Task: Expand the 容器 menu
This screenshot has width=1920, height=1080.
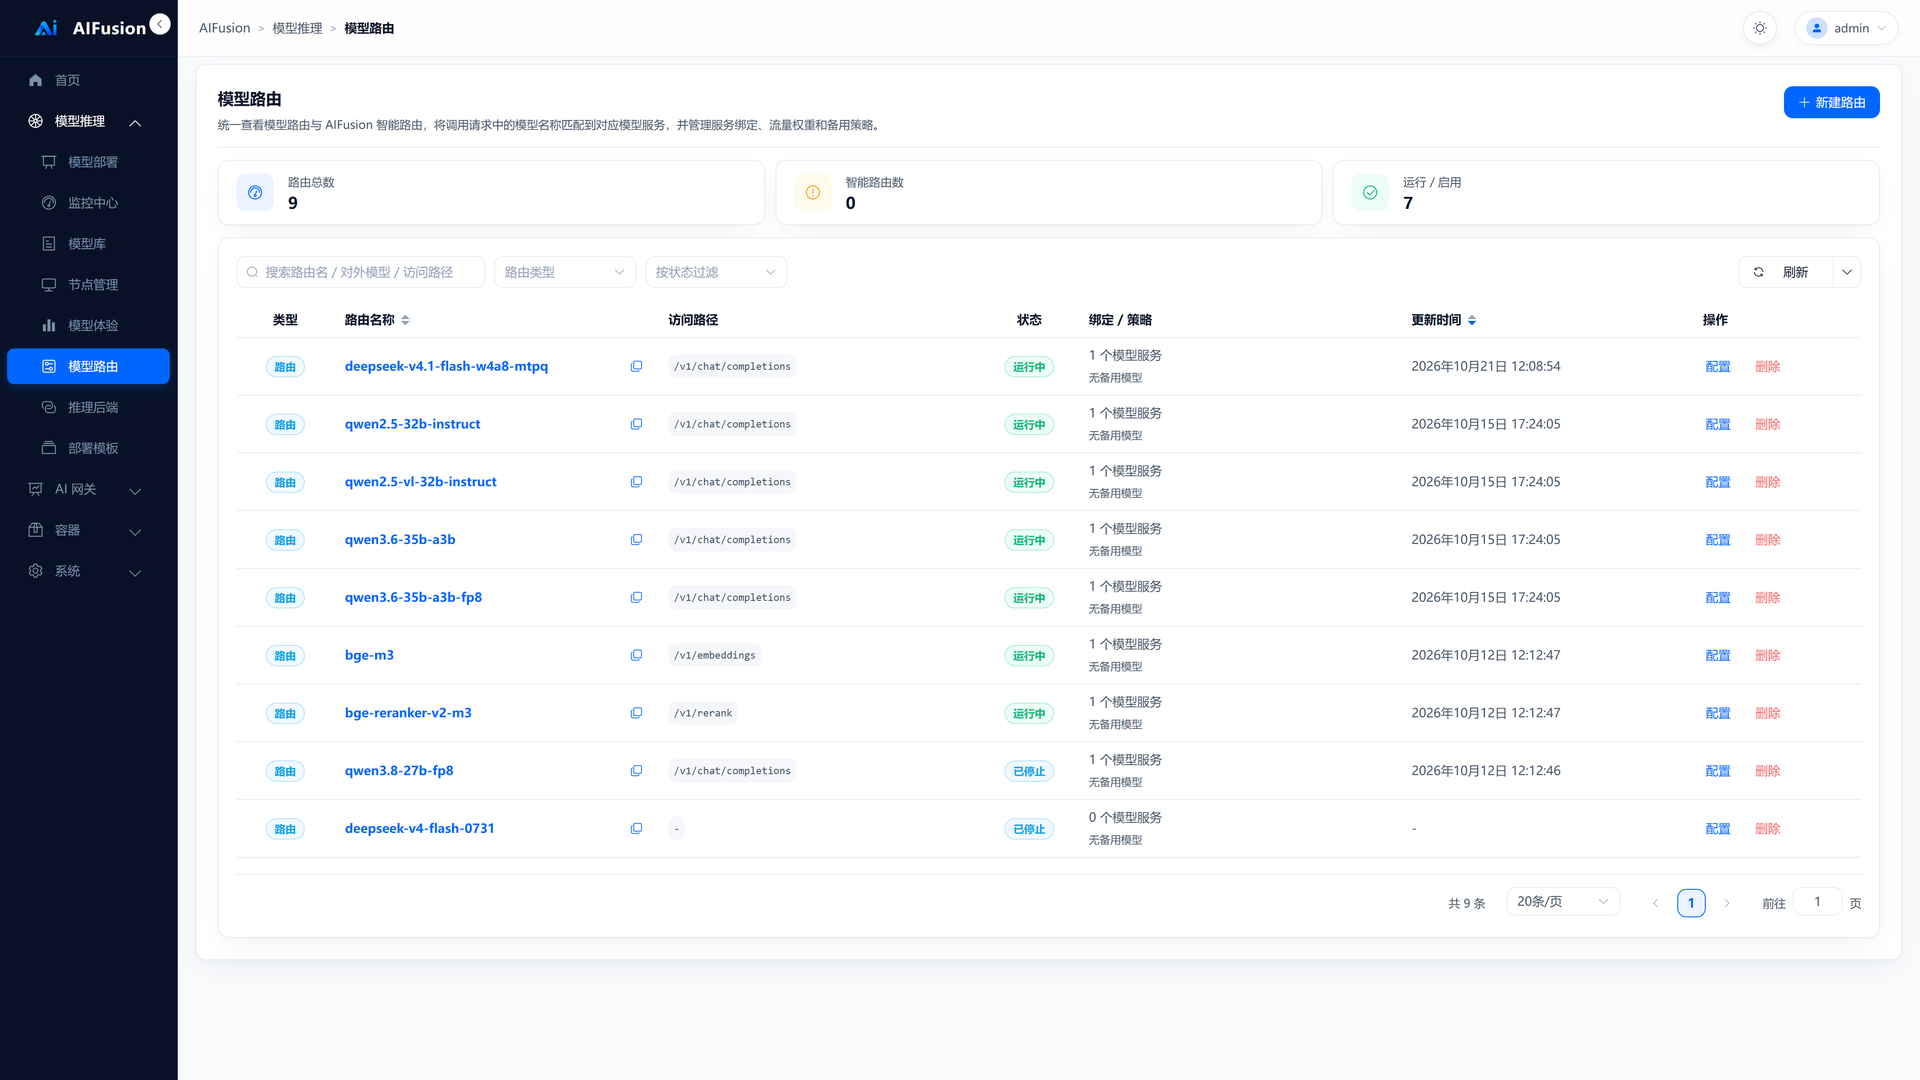Action: (88, 530)
